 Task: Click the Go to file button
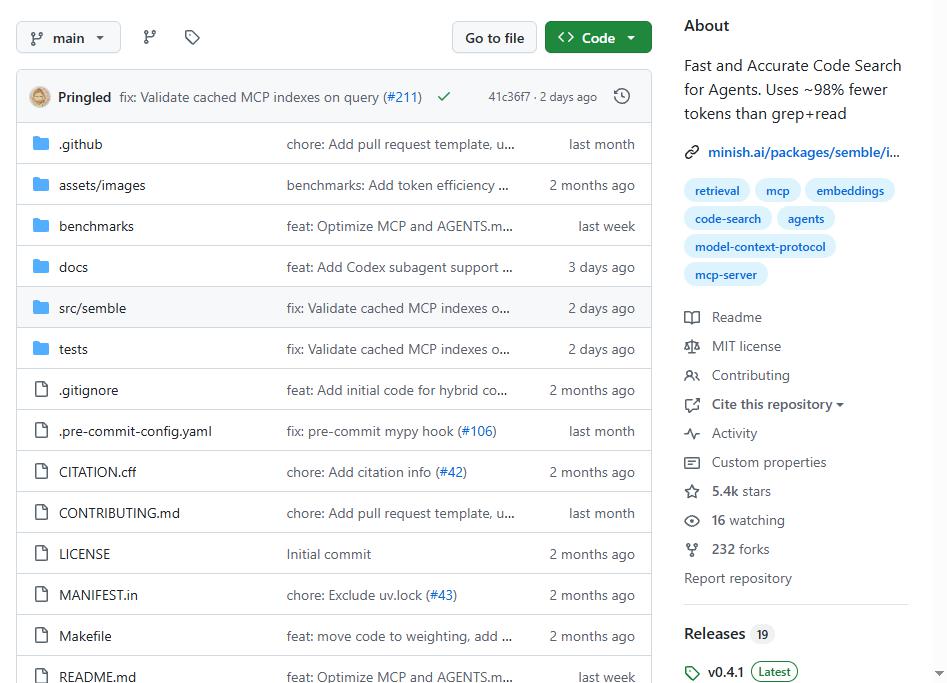(494, 37)
